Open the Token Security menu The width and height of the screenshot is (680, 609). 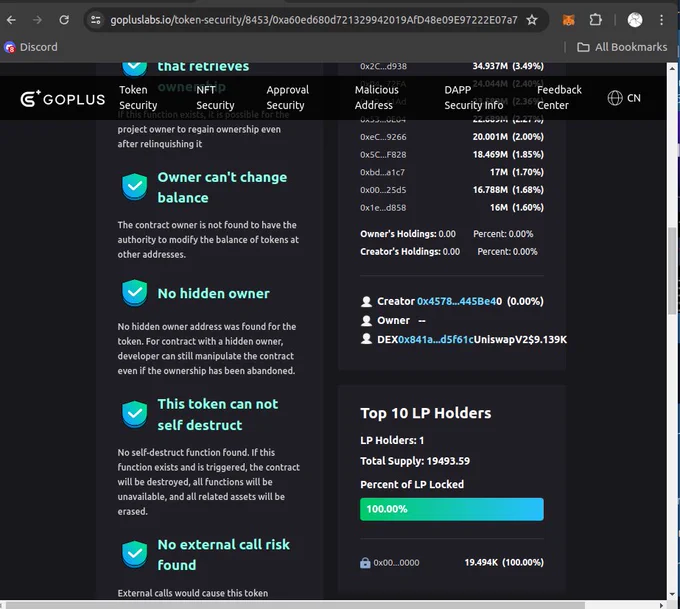pyautogui.click(x=138, y=98)
